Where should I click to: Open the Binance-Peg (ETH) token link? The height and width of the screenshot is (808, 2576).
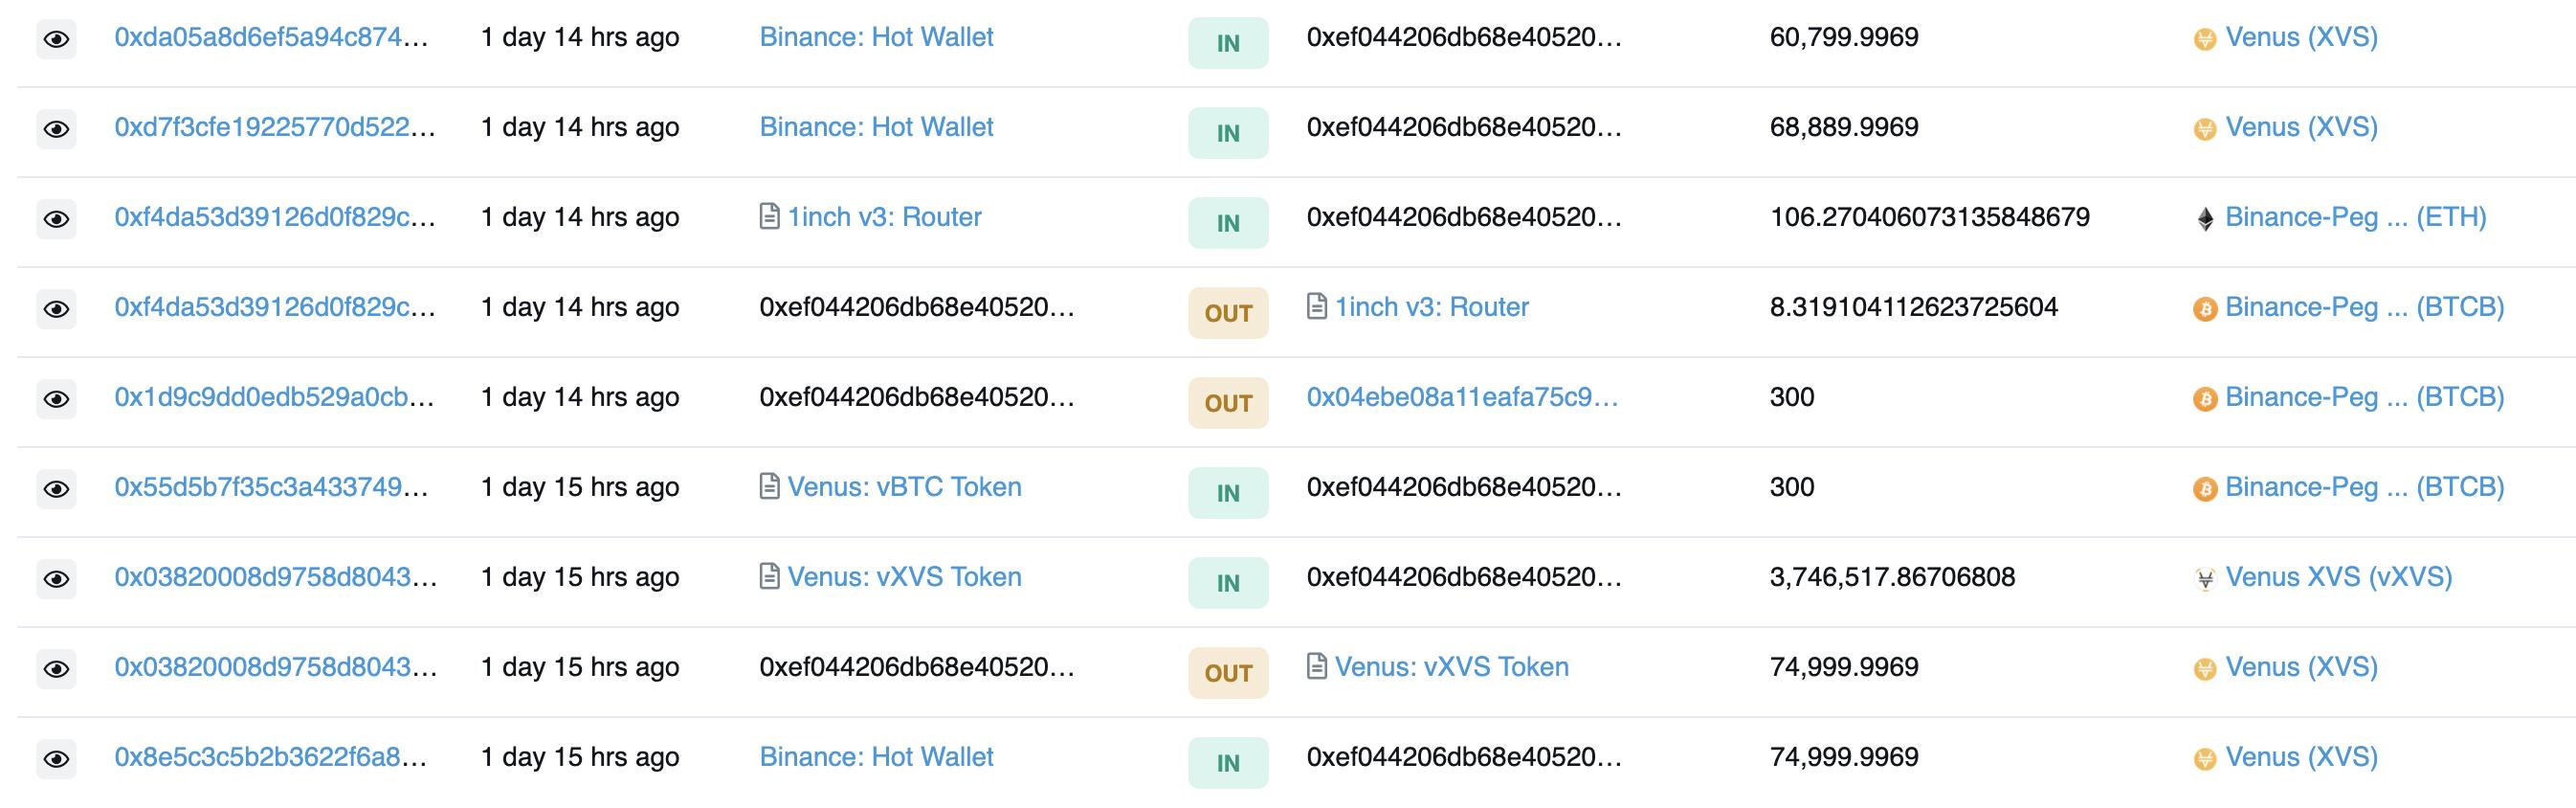click(x=2355, y=217)
